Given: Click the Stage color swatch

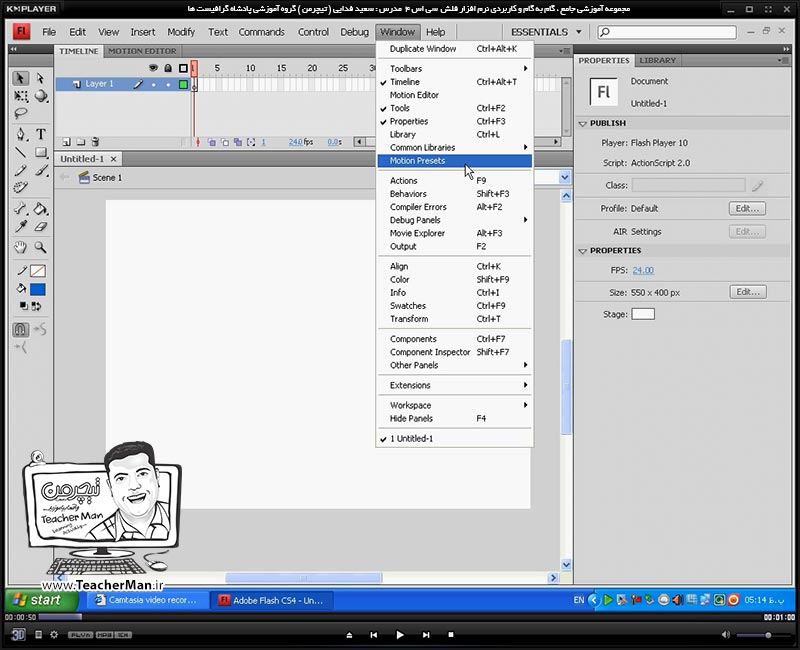Looking at the screenshot, I should pos(643,314).
